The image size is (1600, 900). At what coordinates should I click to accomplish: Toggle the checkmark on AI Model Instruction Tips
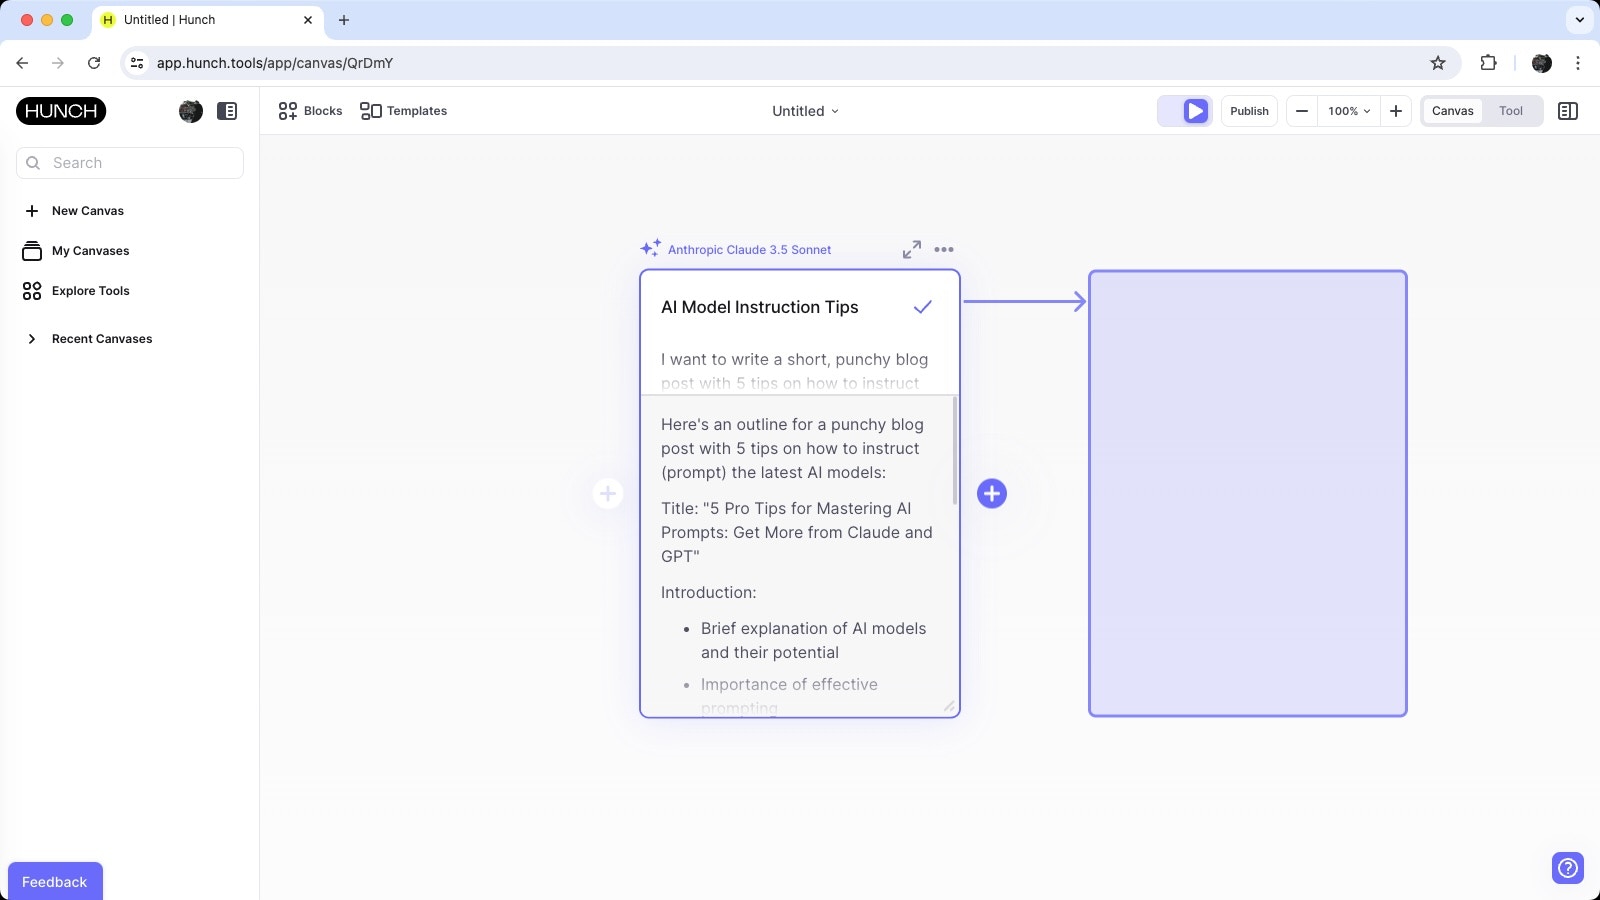(921, 307)
